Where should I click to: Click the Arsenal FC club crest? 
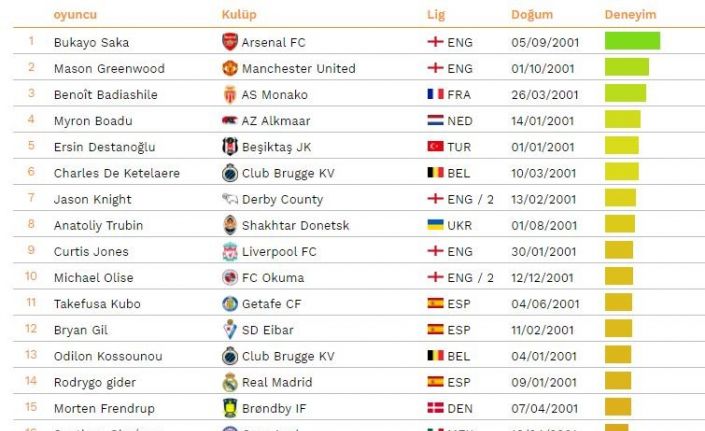point(230,42)
